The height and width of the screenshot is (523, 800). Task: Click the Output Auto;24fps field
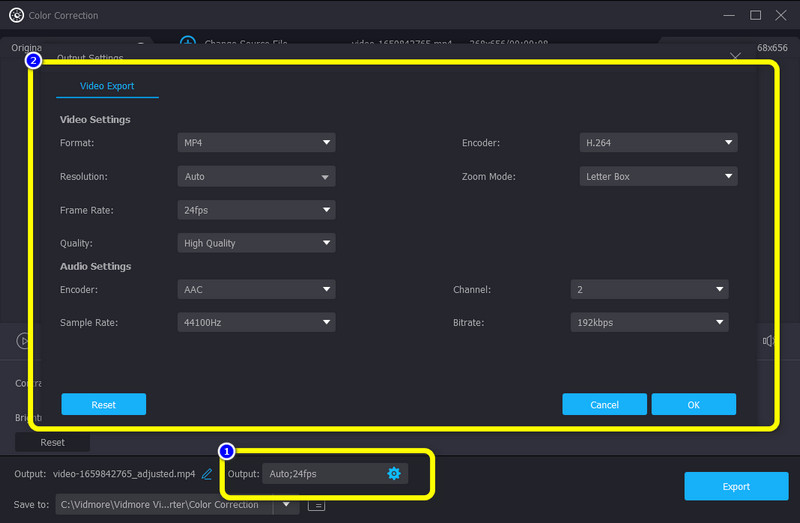click(322, 473)
